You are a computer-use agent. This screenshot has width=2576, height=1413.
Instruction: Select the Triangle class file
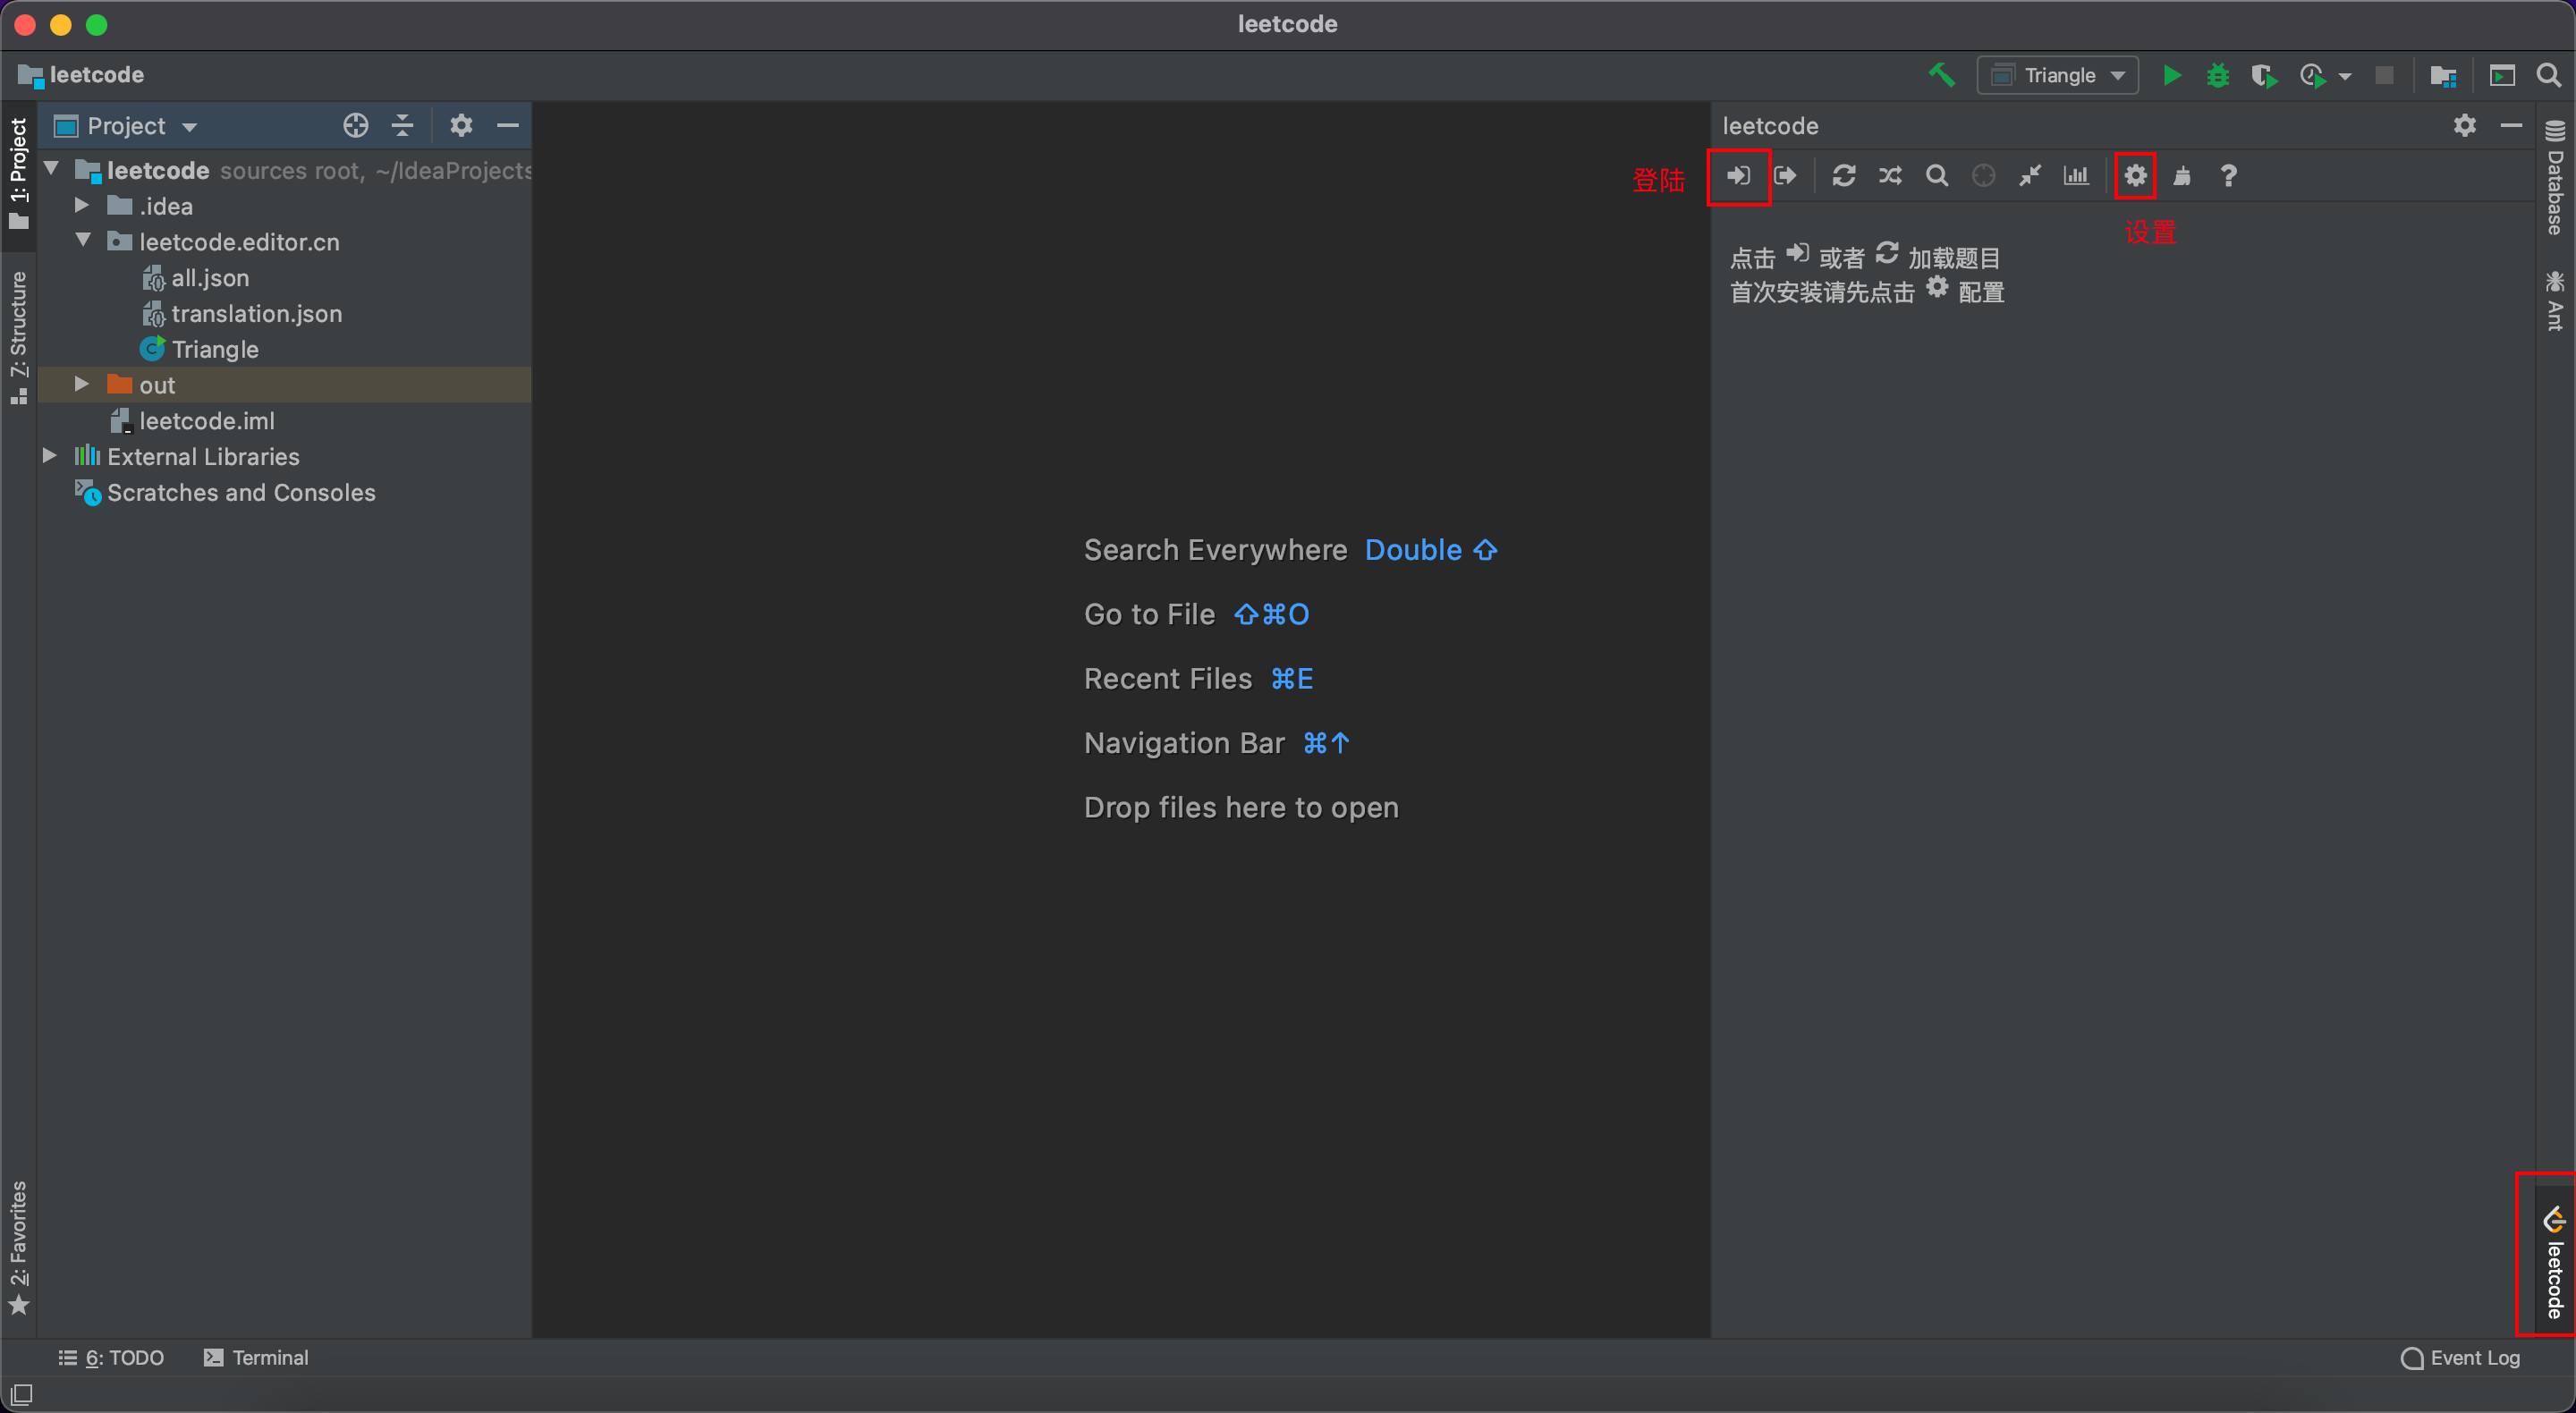[199, 349]
